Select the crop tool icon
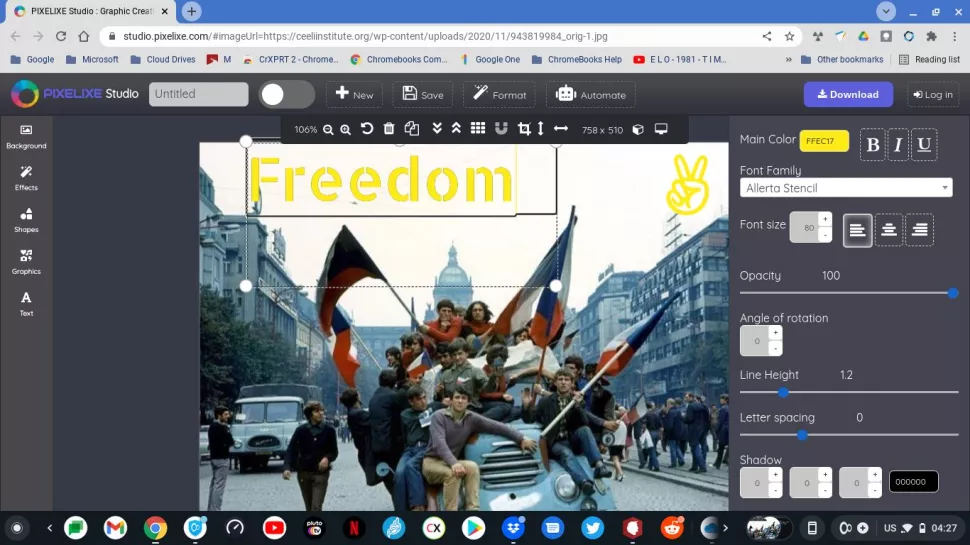 click(x=524, y=129)
